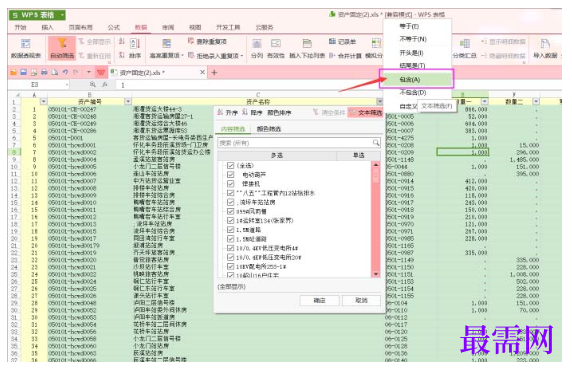Toggle the 0558风药柜 checkbox
This screenshot has height=371, width=572.
230,211
